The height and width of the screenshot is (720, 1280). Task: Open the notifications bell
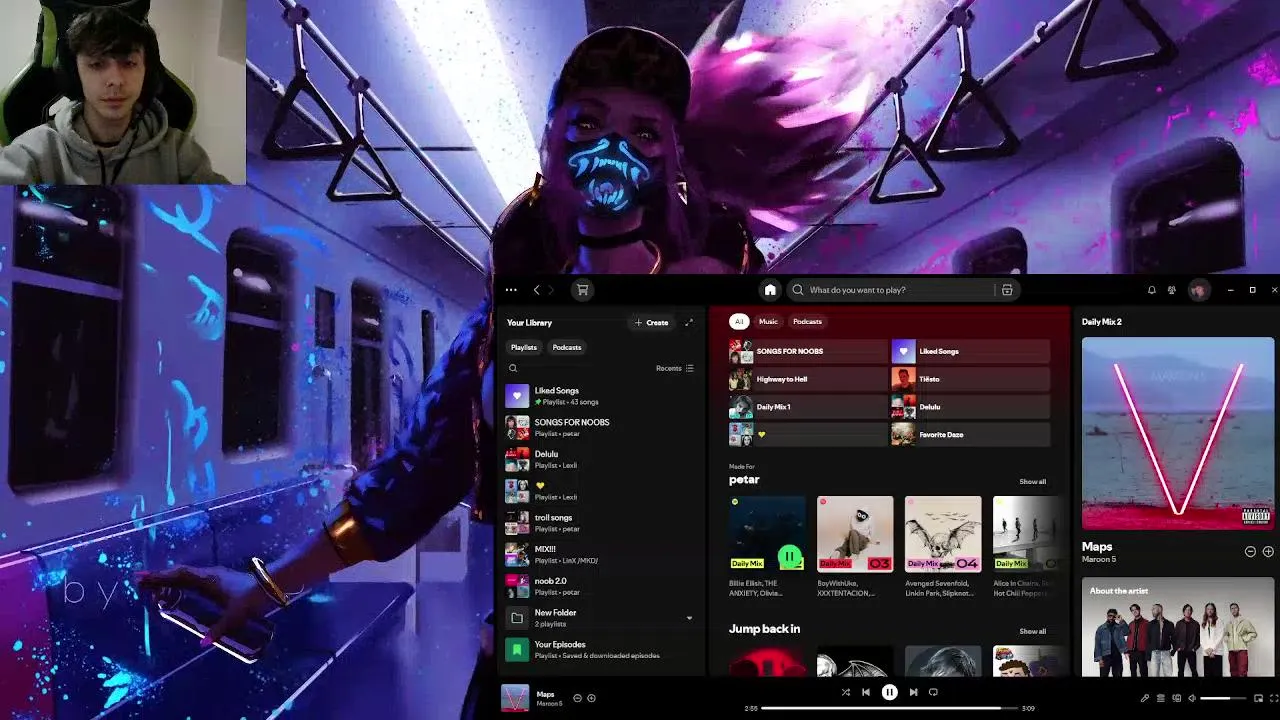(1151, 290)
